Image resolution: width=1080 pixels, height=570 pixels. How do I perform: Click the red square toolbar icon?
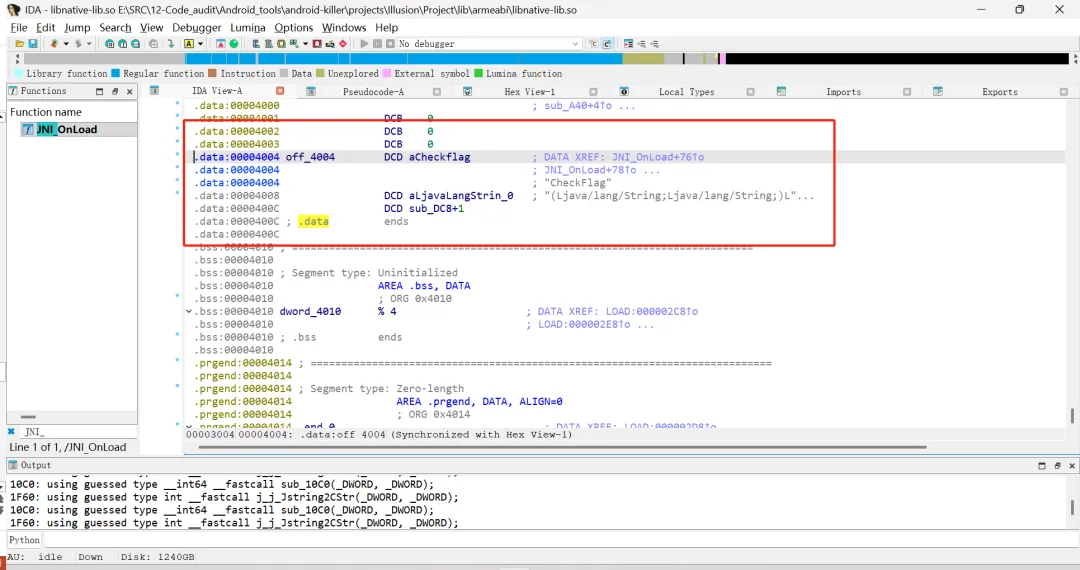click(x=317, y=44)
